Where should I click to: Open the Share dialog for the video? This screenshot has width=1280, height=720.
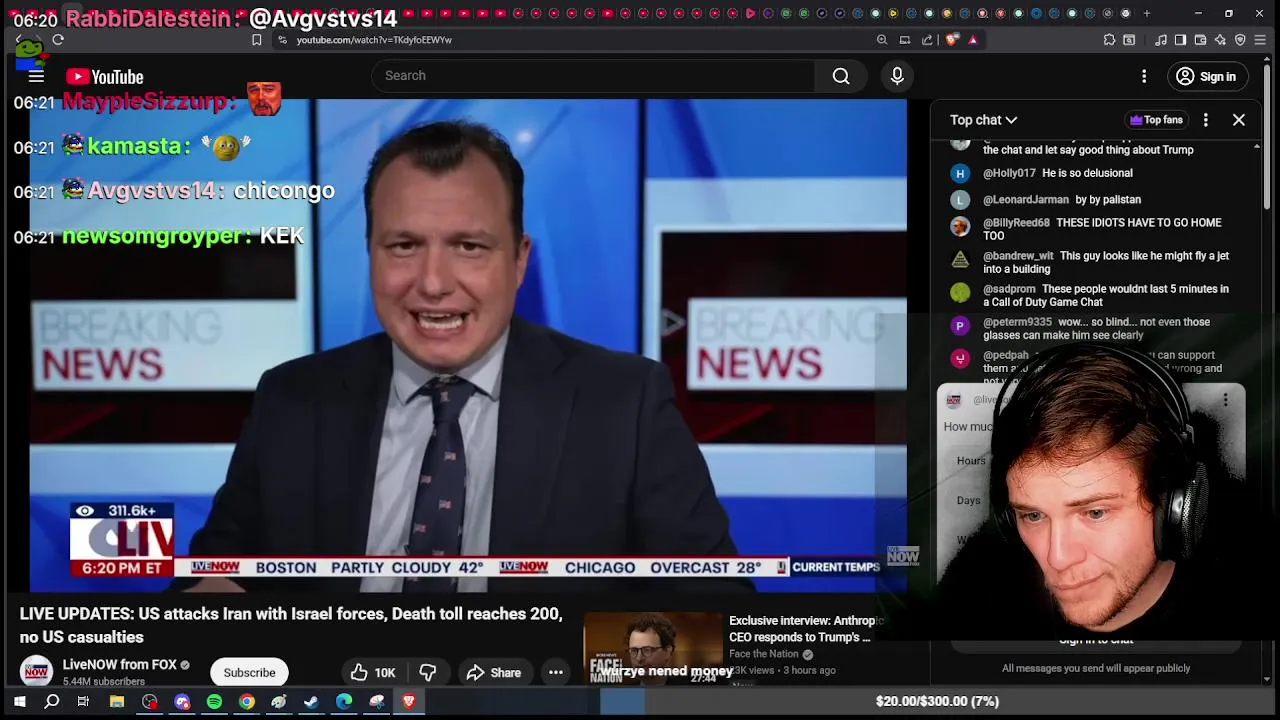coord(494,673)
